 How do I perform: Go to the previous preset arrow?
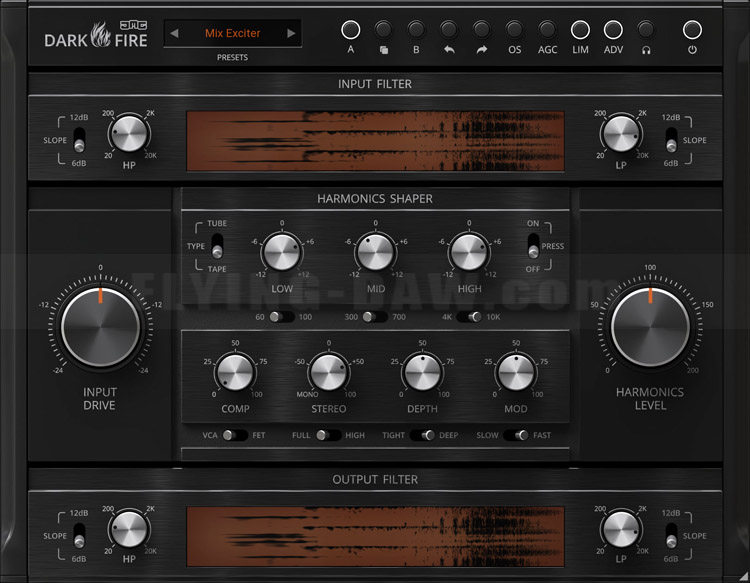click(175, 33)
